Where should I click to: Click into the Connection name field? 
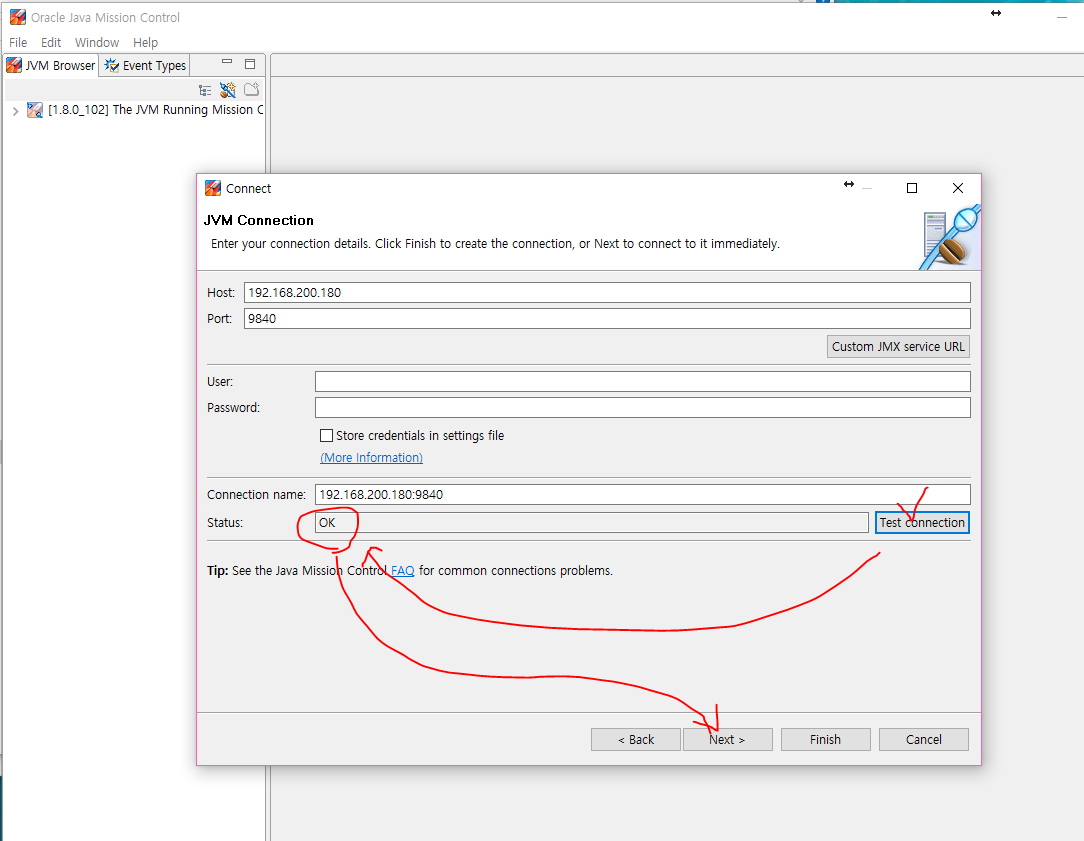(642, 495)
